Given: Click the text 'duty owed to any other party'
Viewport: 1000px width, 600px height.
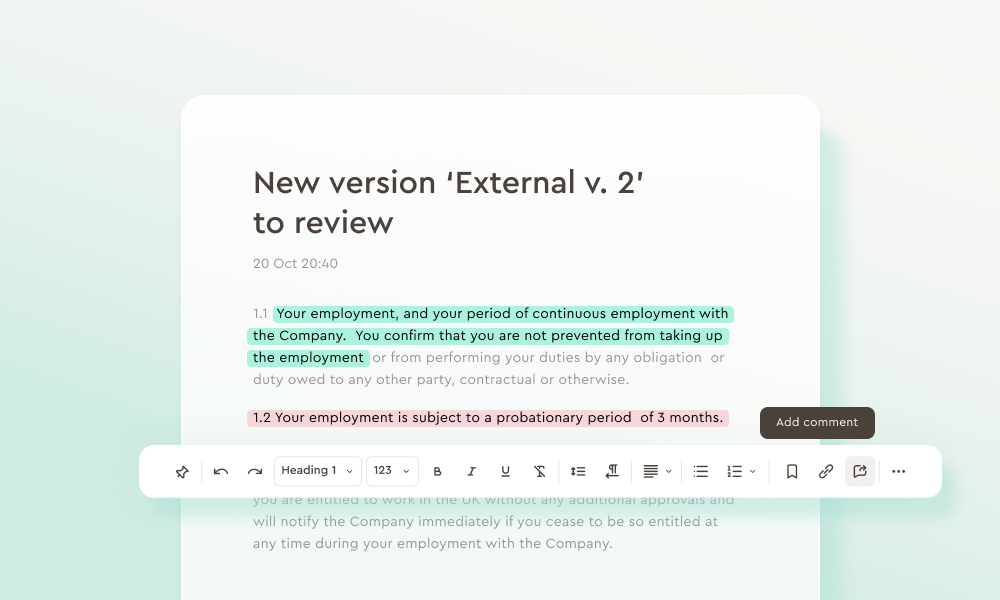Looking at the screenshot, I should 353,379.
